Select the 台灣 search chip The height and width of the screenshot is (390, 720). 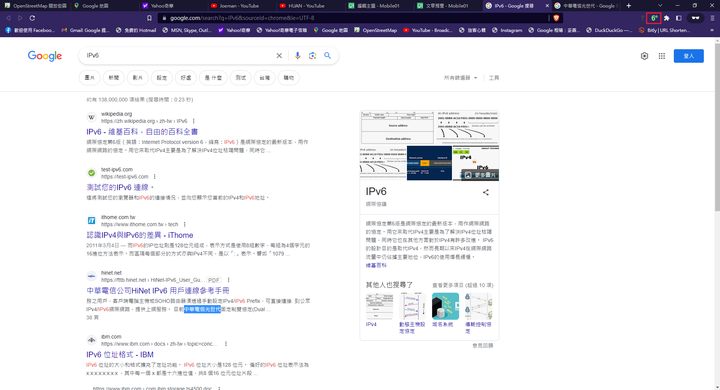pos(264,78)
